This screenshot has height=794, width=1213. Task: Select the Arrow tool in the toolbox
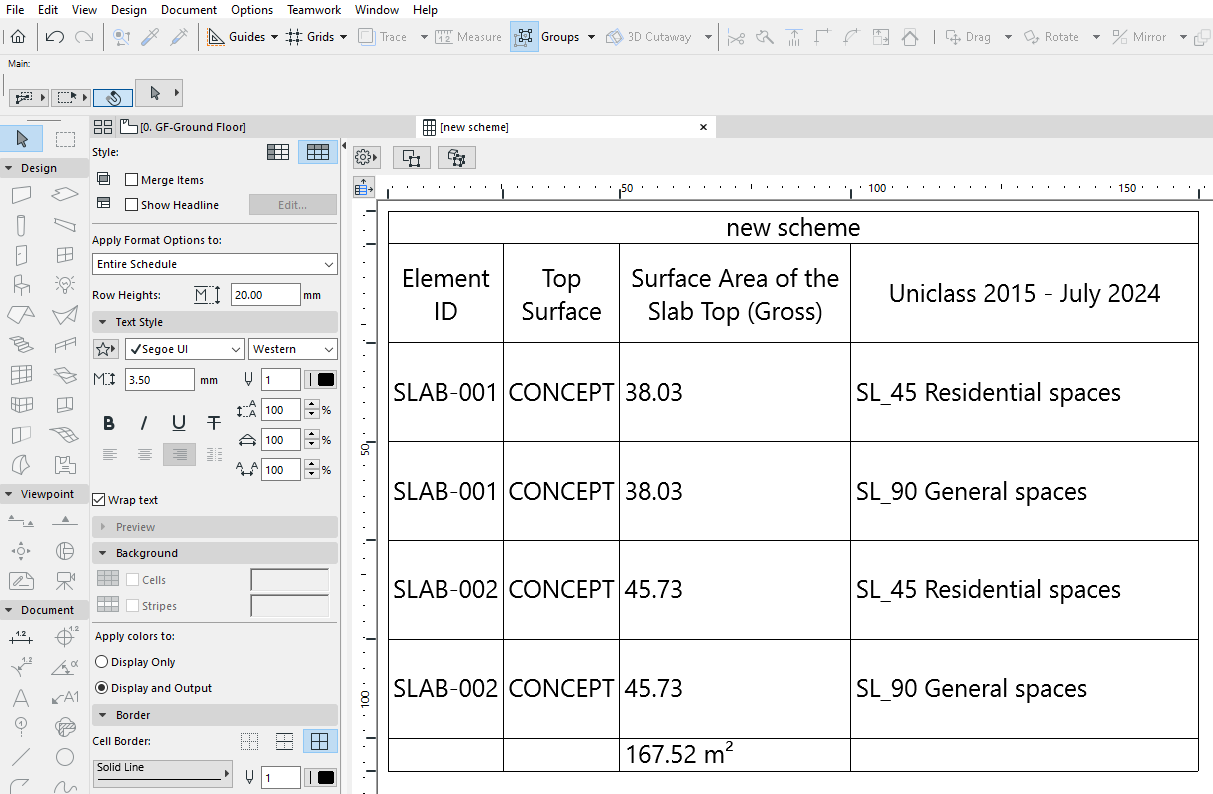(x=21, y=138)
